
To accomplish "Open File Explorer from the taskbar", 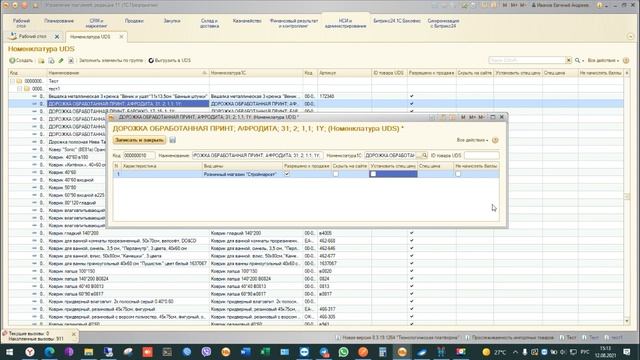I will [89, 352].
